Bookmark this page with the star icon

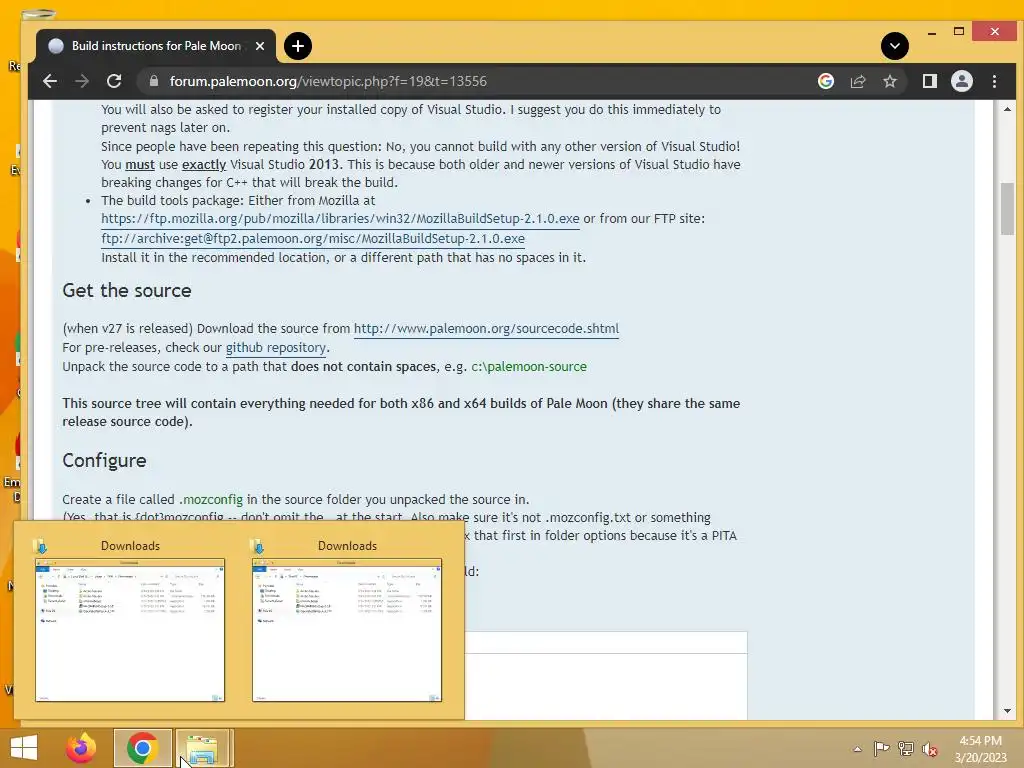pos(889,81)
